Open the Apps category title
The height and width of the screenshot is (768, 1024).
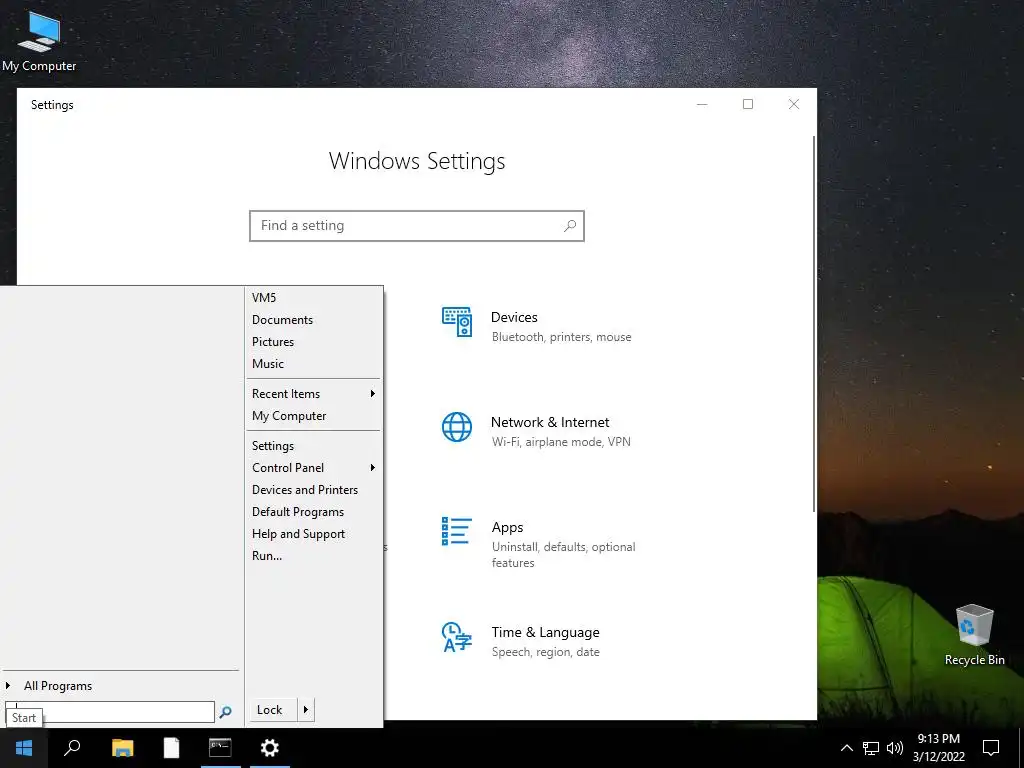(507, 528)
